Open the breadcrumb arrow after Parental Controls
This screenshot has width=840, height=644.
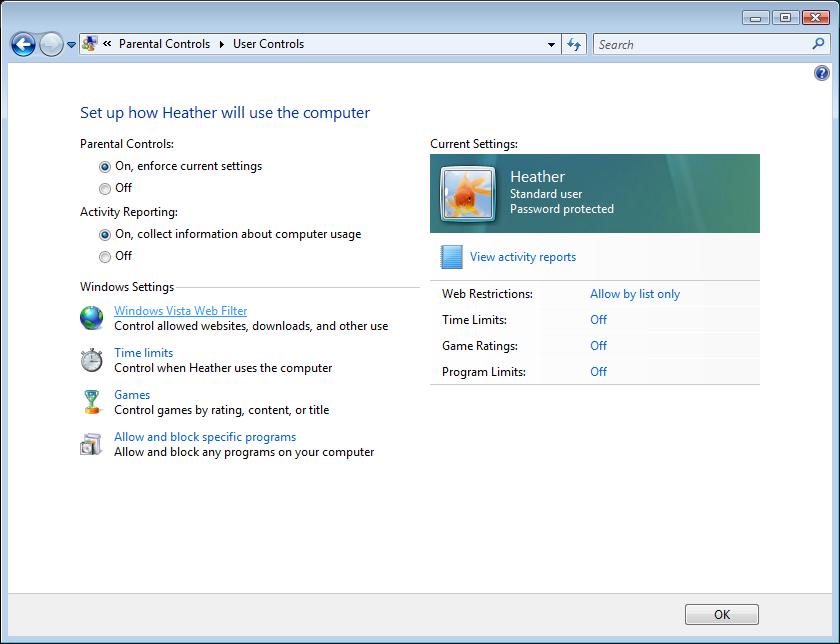[221, 44]
